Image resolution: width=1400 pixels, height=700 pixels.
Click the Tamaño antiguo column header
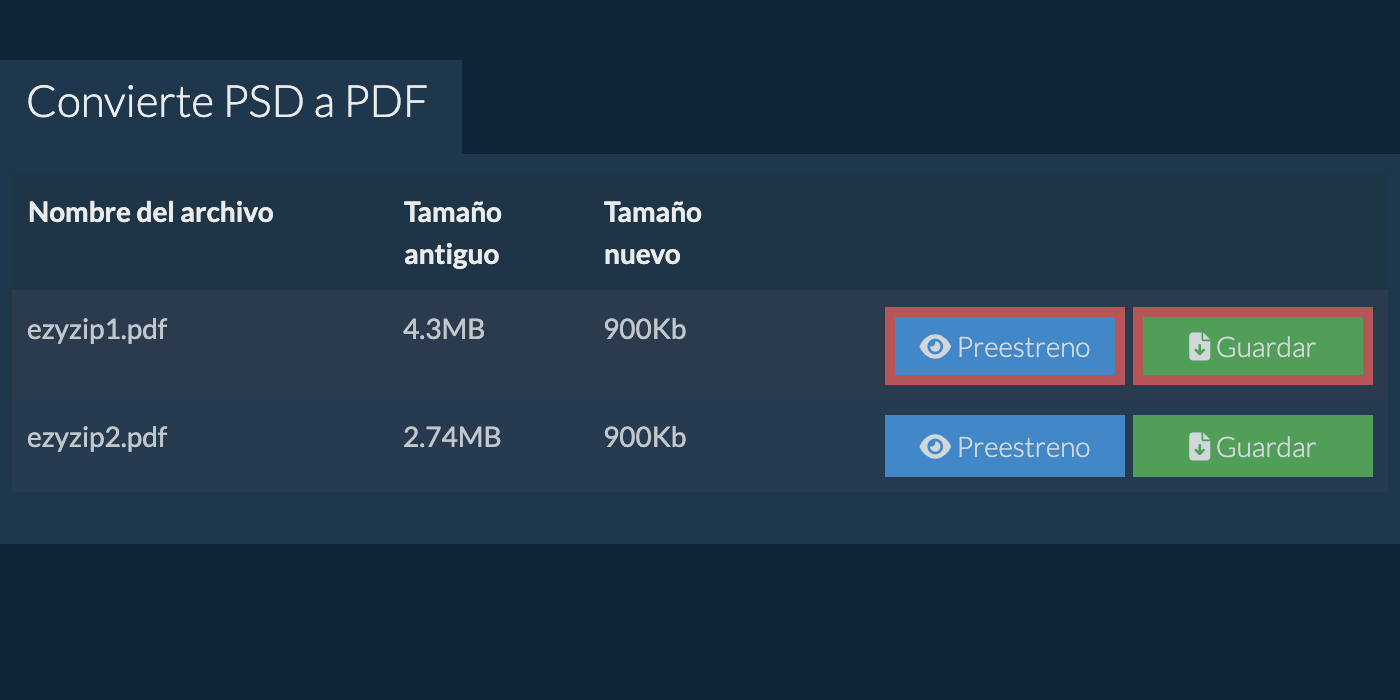453,233
